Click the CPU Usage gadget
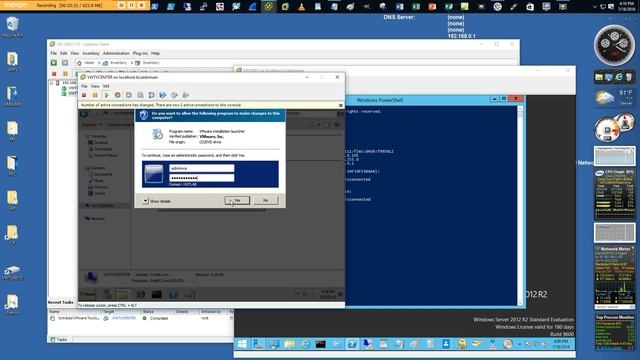640x360 pixels. 614,194
